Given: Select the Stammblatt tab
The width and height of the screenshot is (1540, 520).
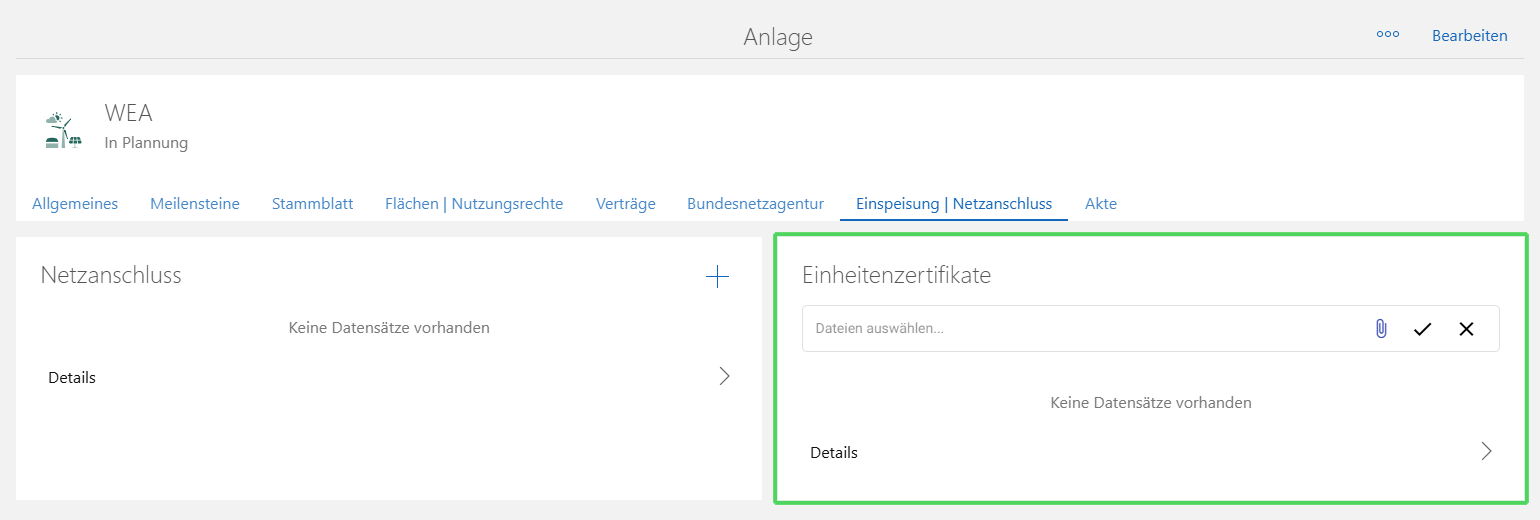Looking at the screenshot, I should [312, 204].
